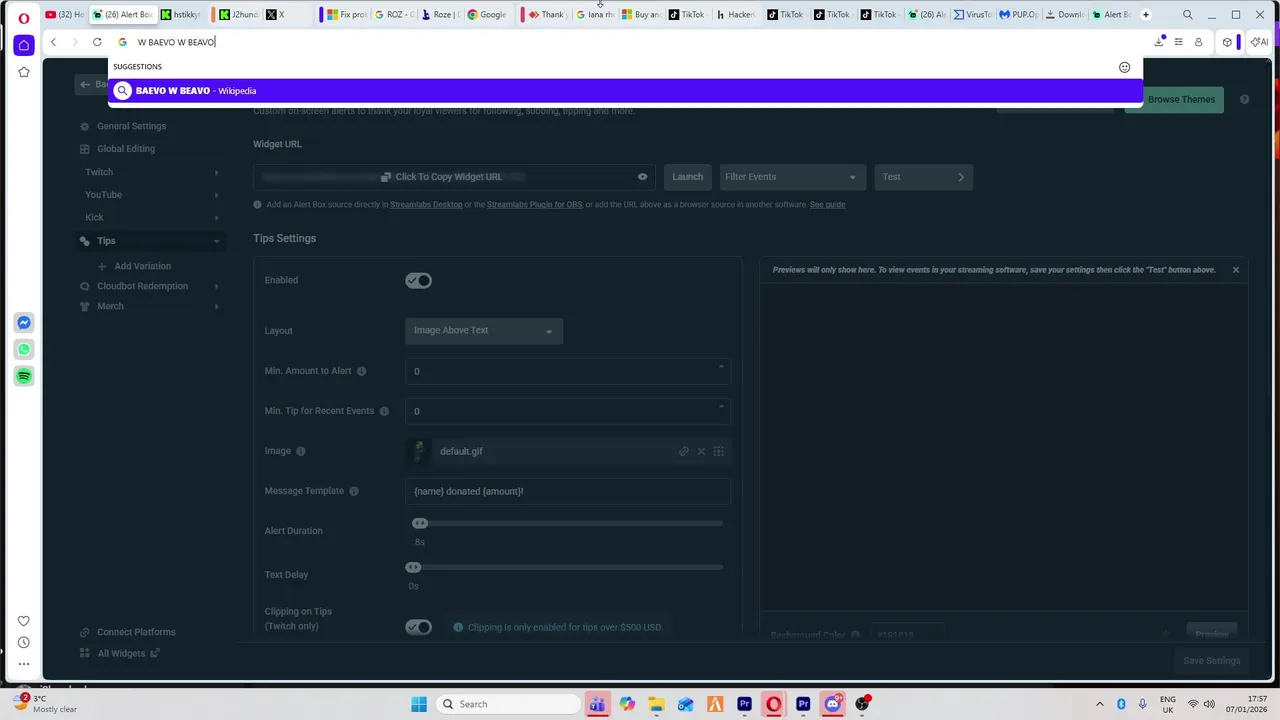
Task: Open Messenger from the Opera sidebar
Action: [24, 323]
